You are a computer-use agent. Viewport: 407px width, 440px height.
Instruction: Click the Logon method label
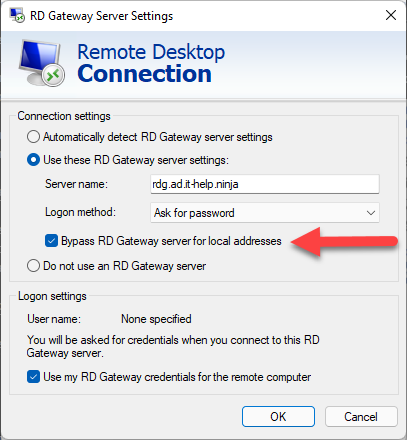point(80,212)
